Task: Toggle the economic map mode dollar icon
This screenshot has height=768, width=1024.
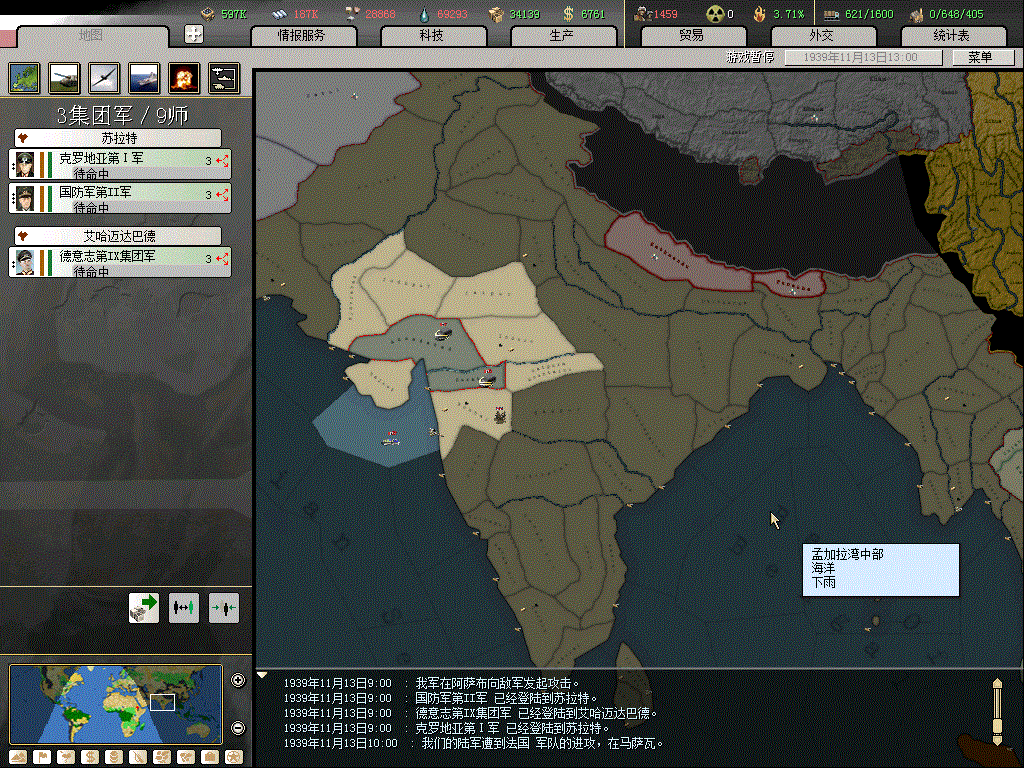Action: (x=89, y=757)
